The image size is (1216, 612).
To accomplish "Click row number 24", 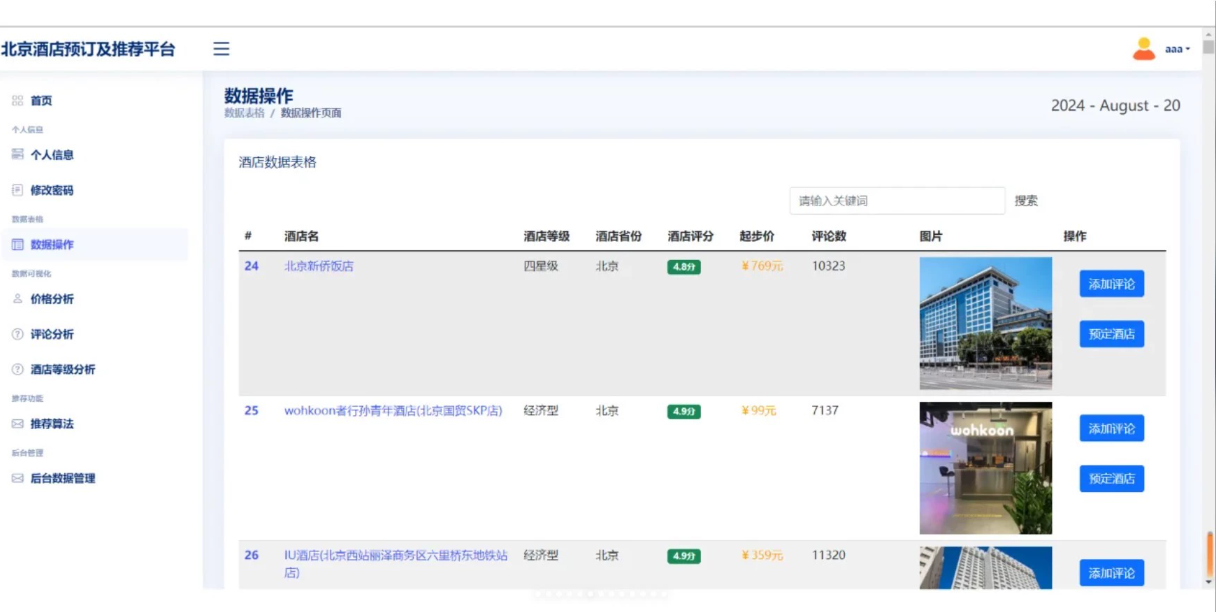I will coord(251,266).
